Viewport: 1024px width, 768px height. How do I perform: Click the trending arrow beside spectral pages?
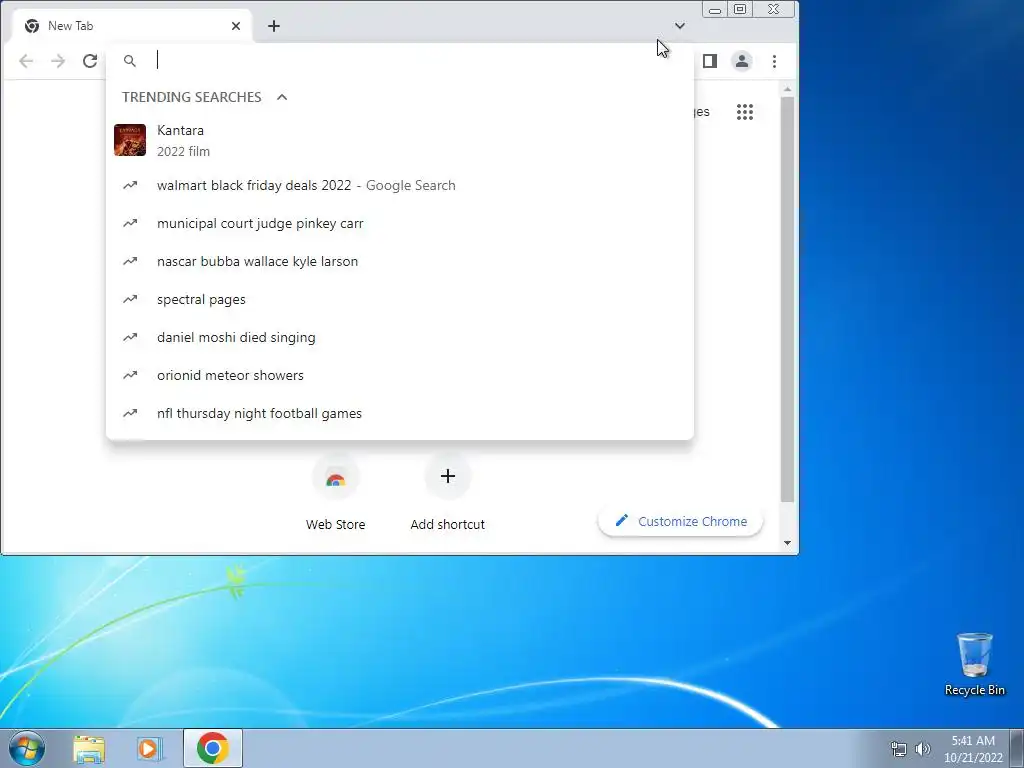[x=130, y=299]
